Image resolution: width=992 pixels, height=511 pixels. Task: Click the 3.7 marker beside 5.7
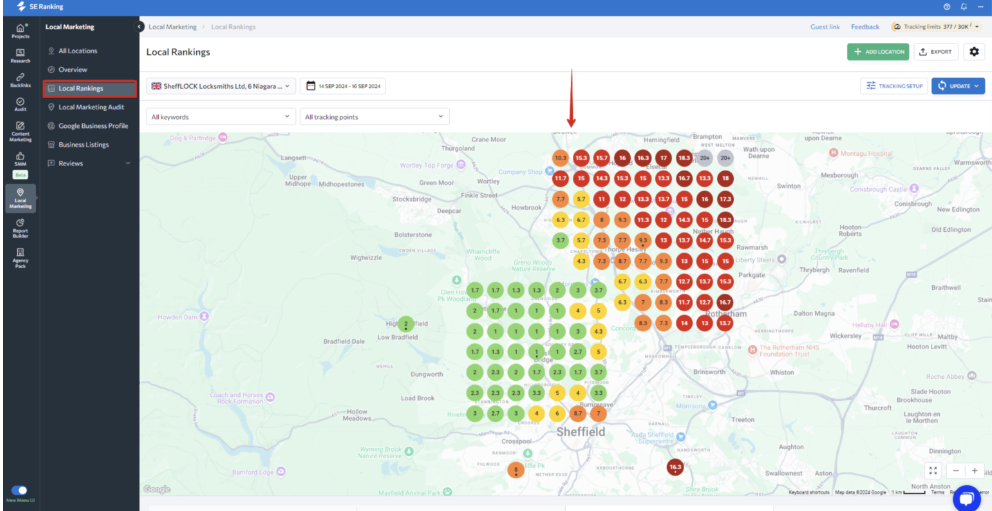[x=560, y=240]
